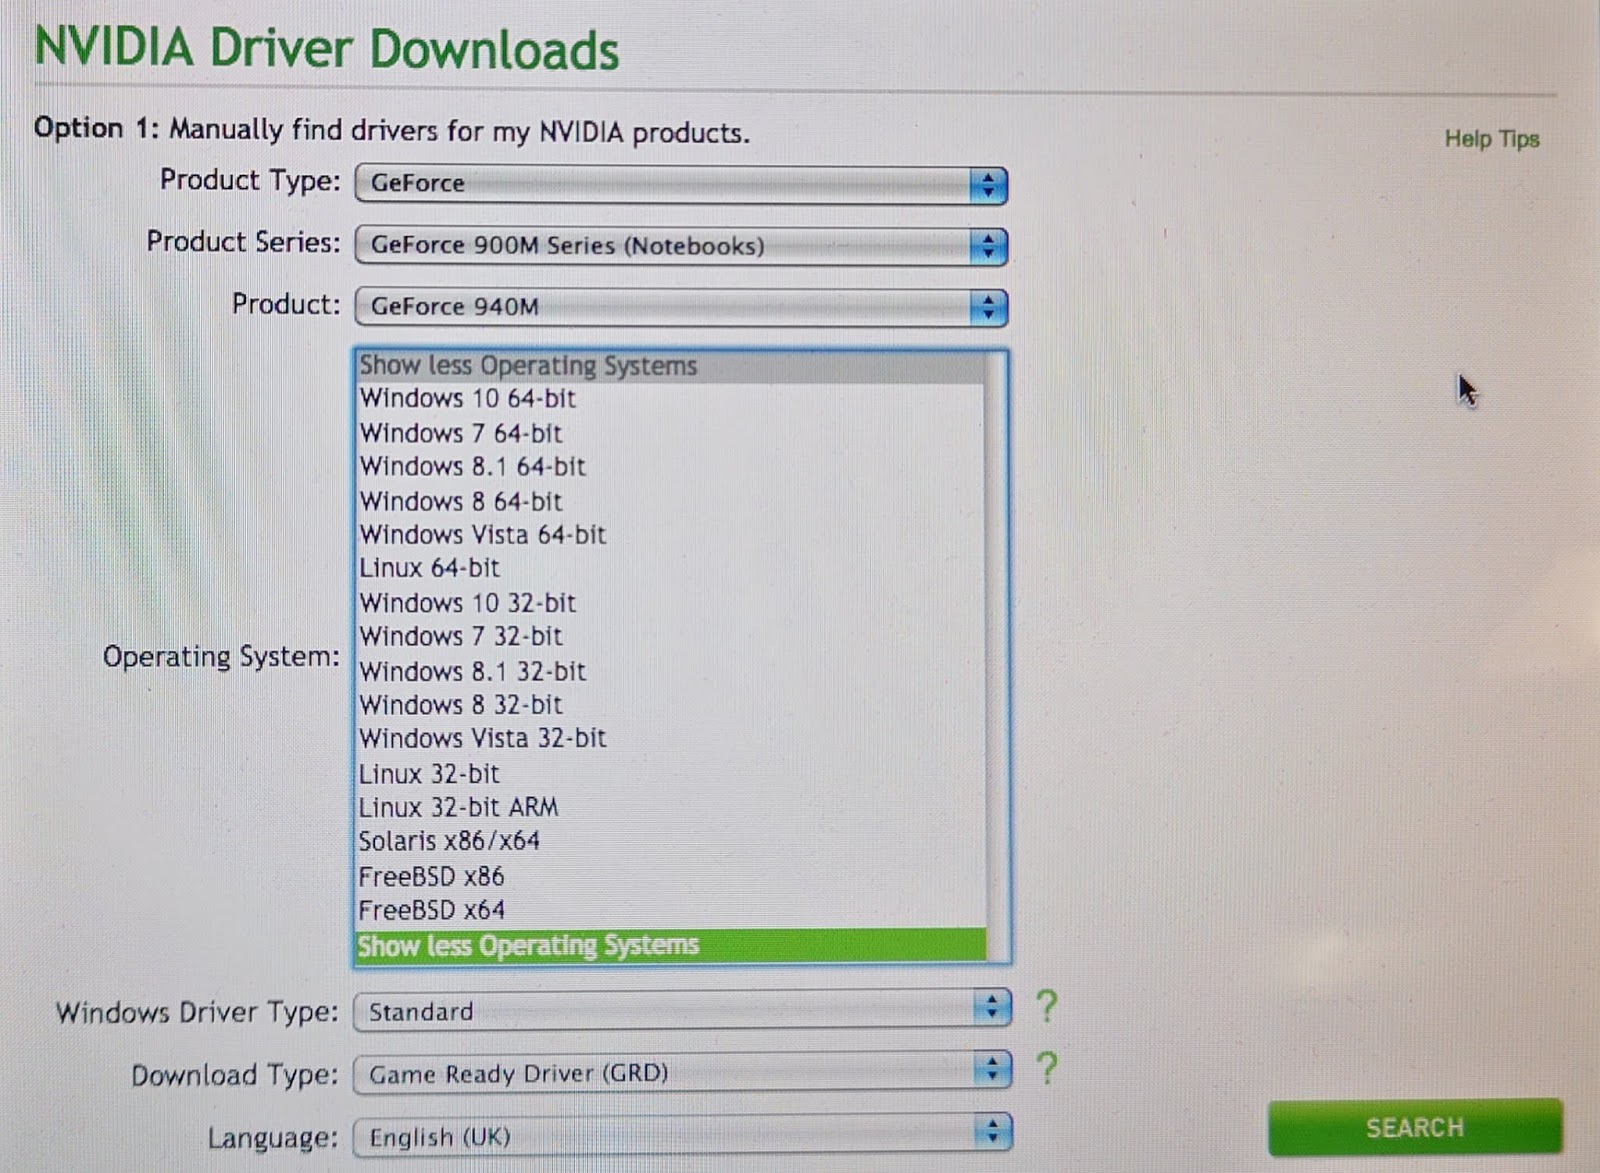Viewport: 1600px width, 1173px height.
Task: Open the Help Tips link
Action: point(1492,139)
